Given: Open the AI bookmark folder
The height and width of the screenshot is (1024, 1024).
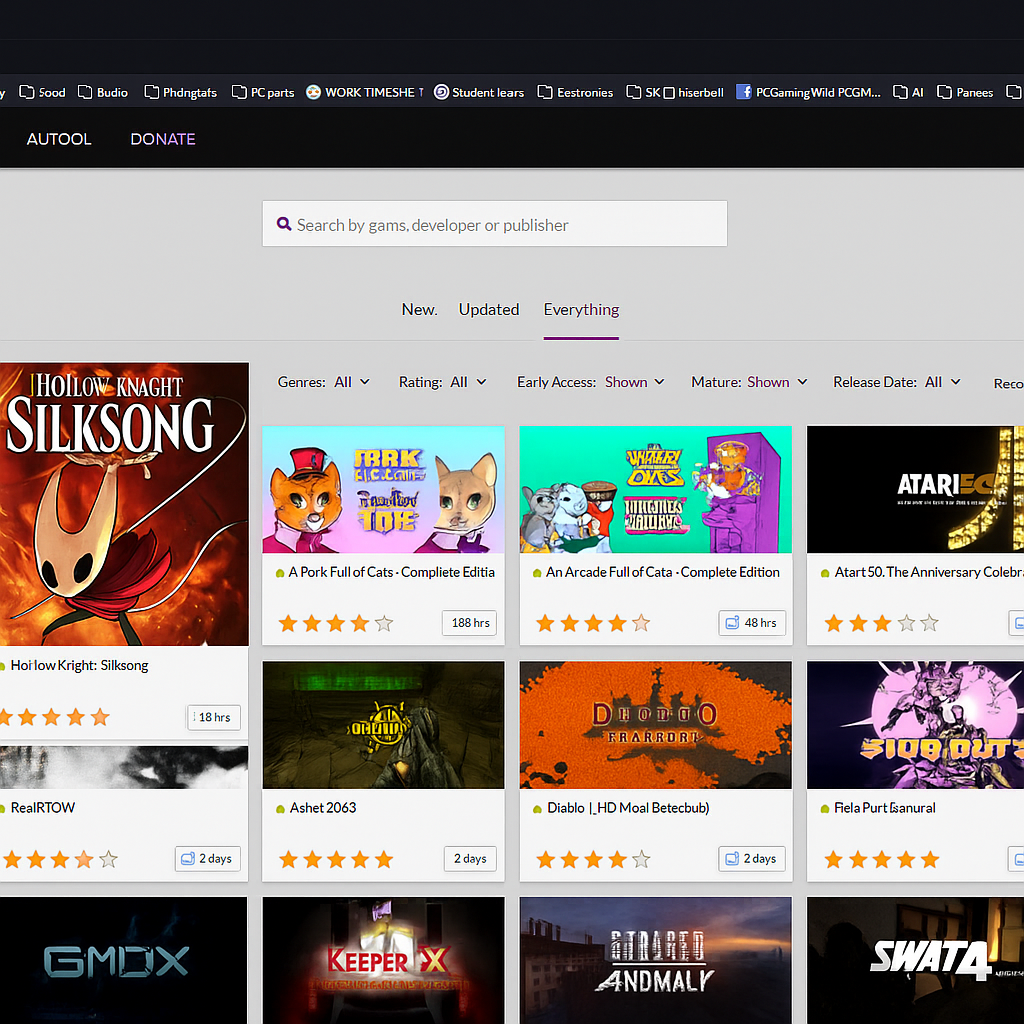Looking at the screenshot, I should coord(908,92).
